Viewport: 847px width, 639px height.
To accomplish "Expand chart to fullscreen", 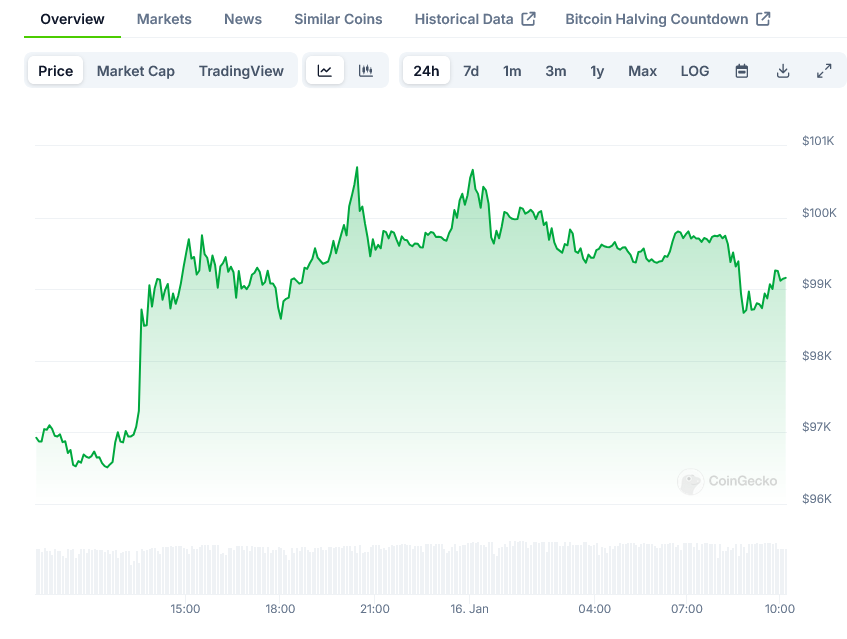I will pos(824,71).
